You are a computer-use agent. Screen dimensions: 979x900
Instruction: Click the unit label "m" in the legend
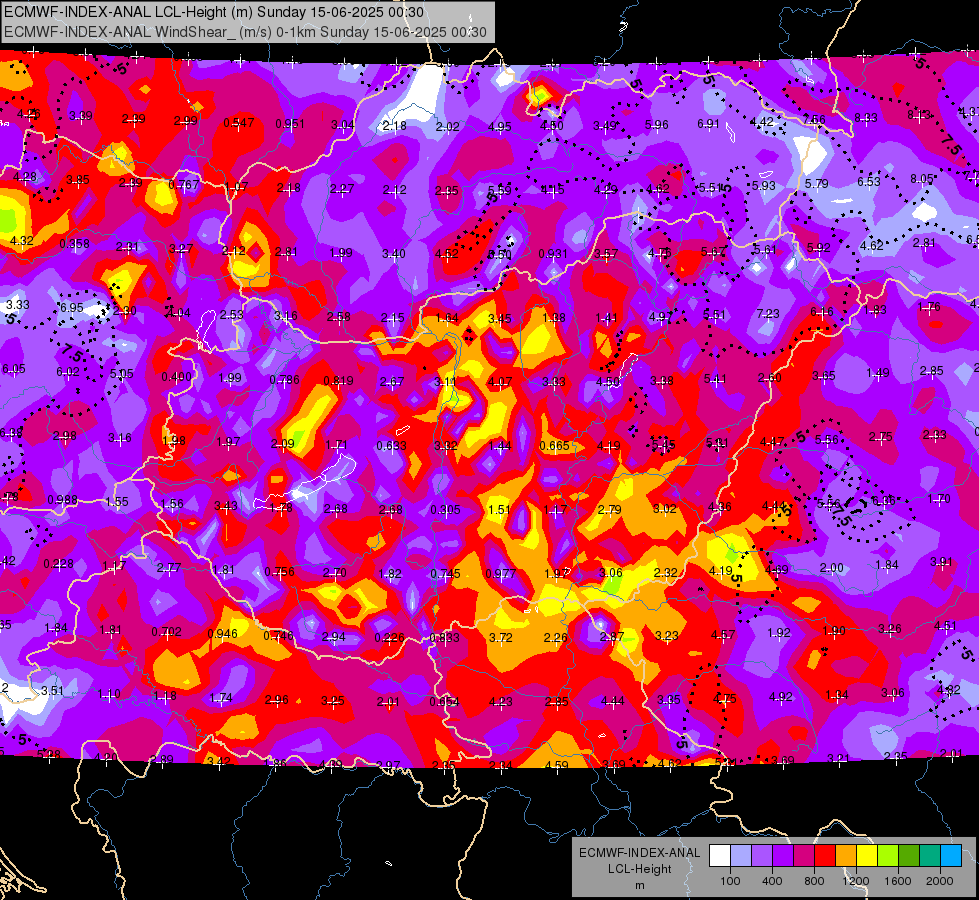point(639,885)
